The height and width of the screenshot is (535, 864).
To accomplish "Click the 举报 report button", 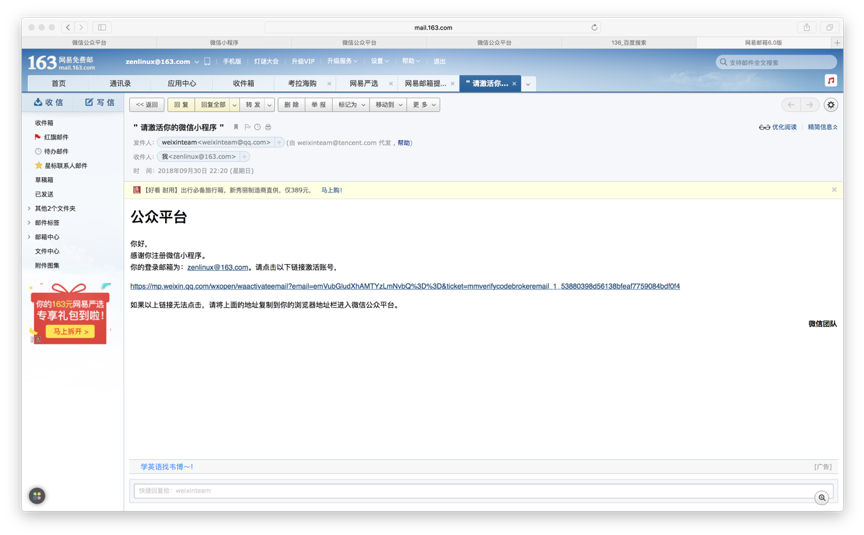I will 318,105.
